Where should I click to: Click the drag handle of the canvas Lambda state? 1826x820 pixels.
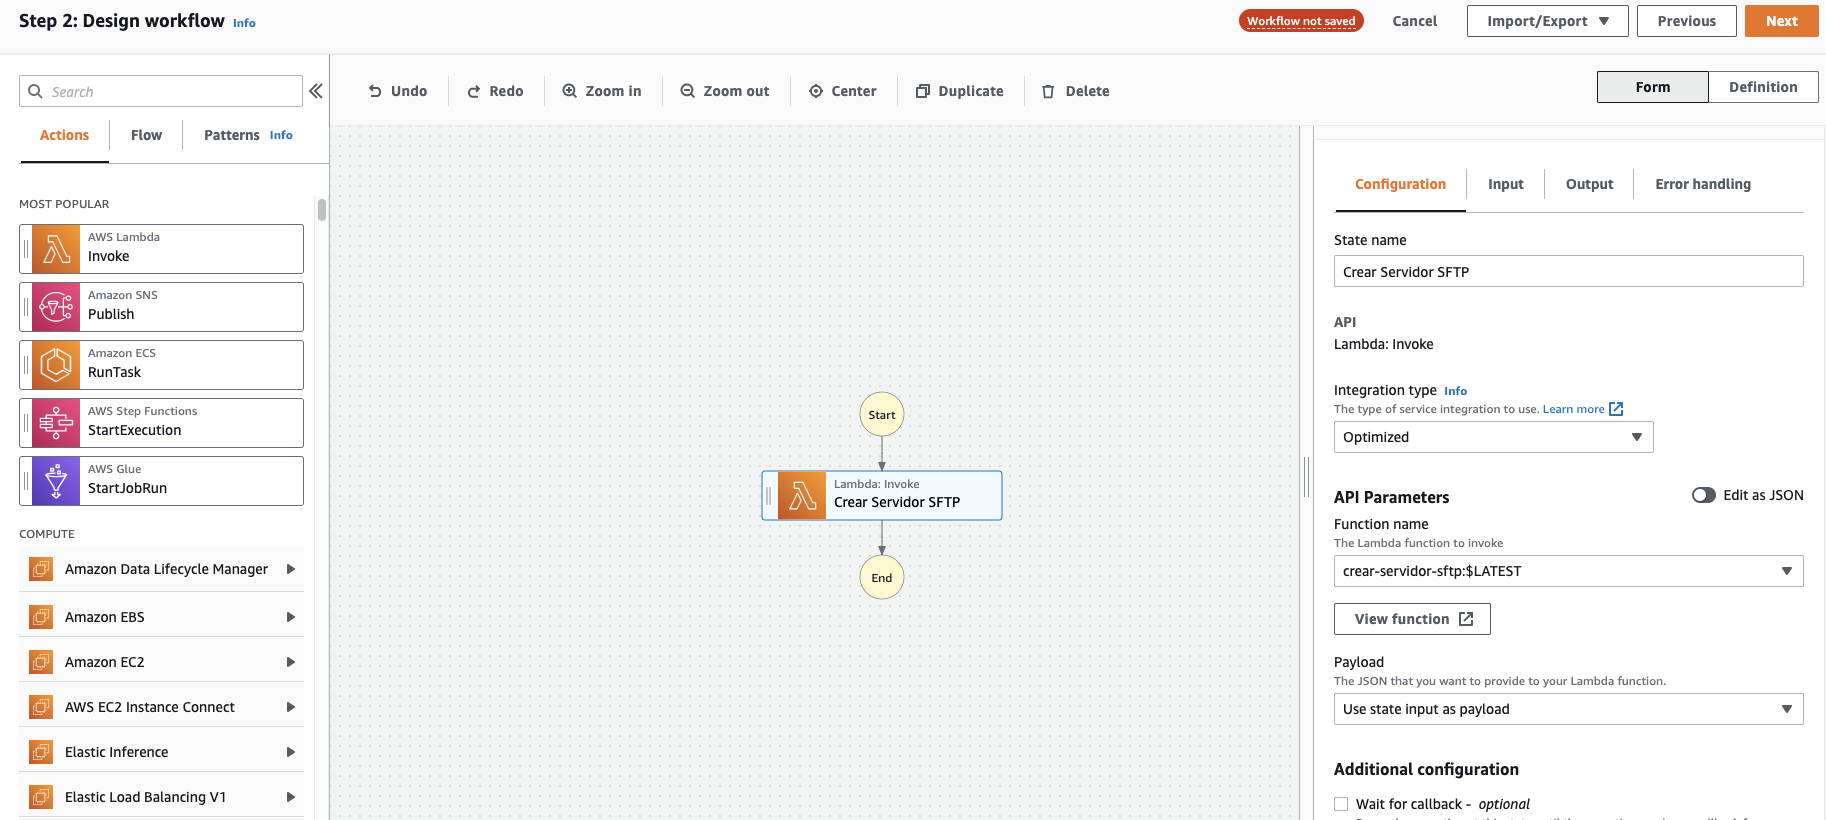(x=769, y=496)
